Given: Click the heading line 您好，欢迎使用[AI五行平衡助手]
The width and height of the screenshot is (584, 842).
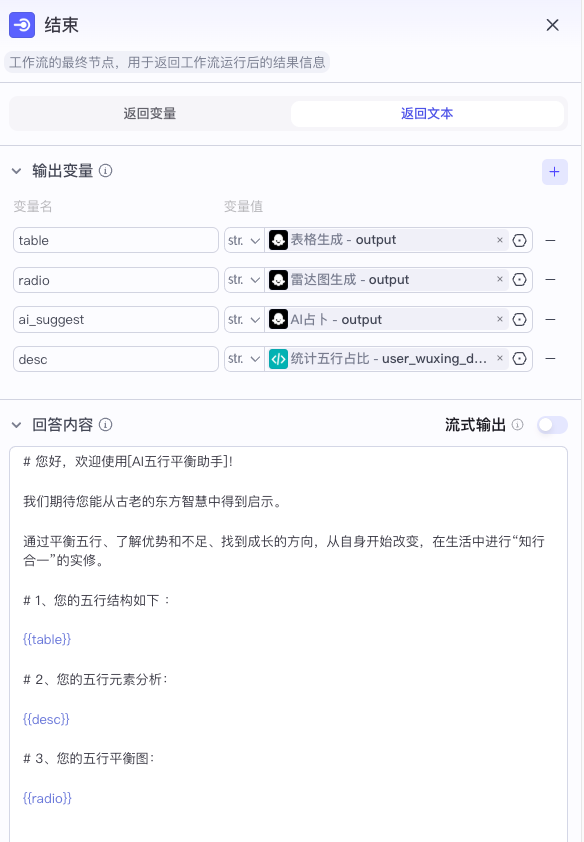Looking at the screenshot, I should point(128,461).
